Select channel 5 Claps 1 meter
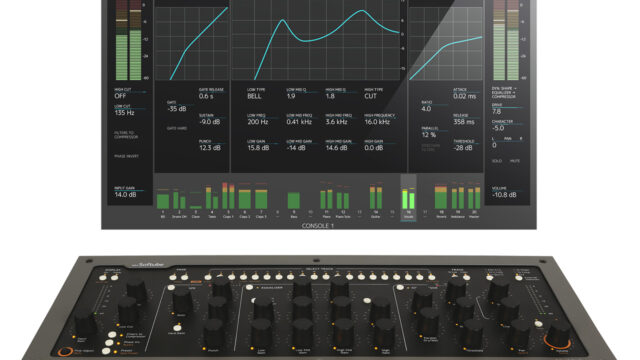This screenshot has width=640, height=360. (228, 196)
